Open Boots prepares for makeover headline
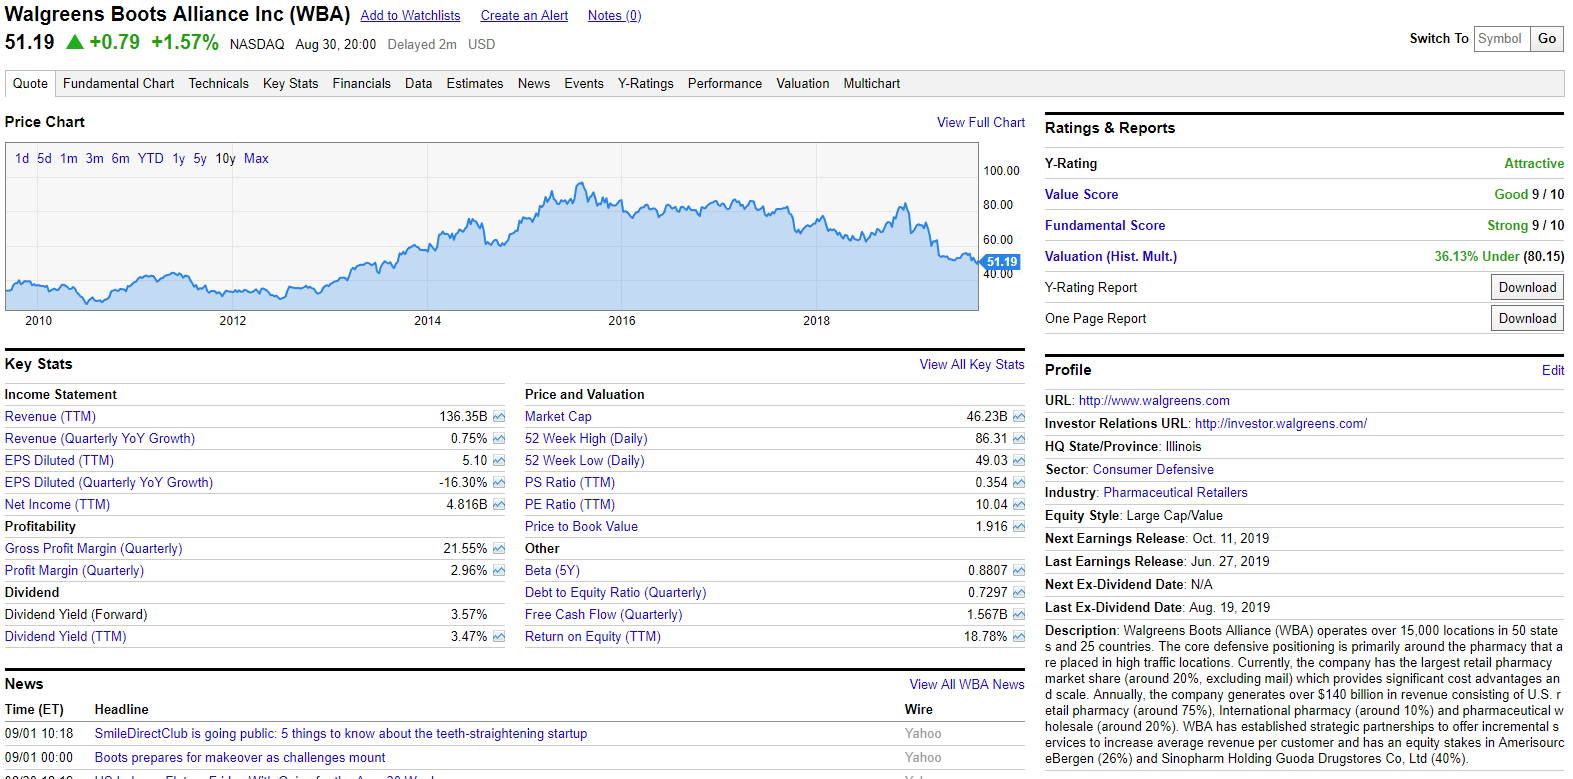Viewport: 1573px width, 779px height. point(240,758)
